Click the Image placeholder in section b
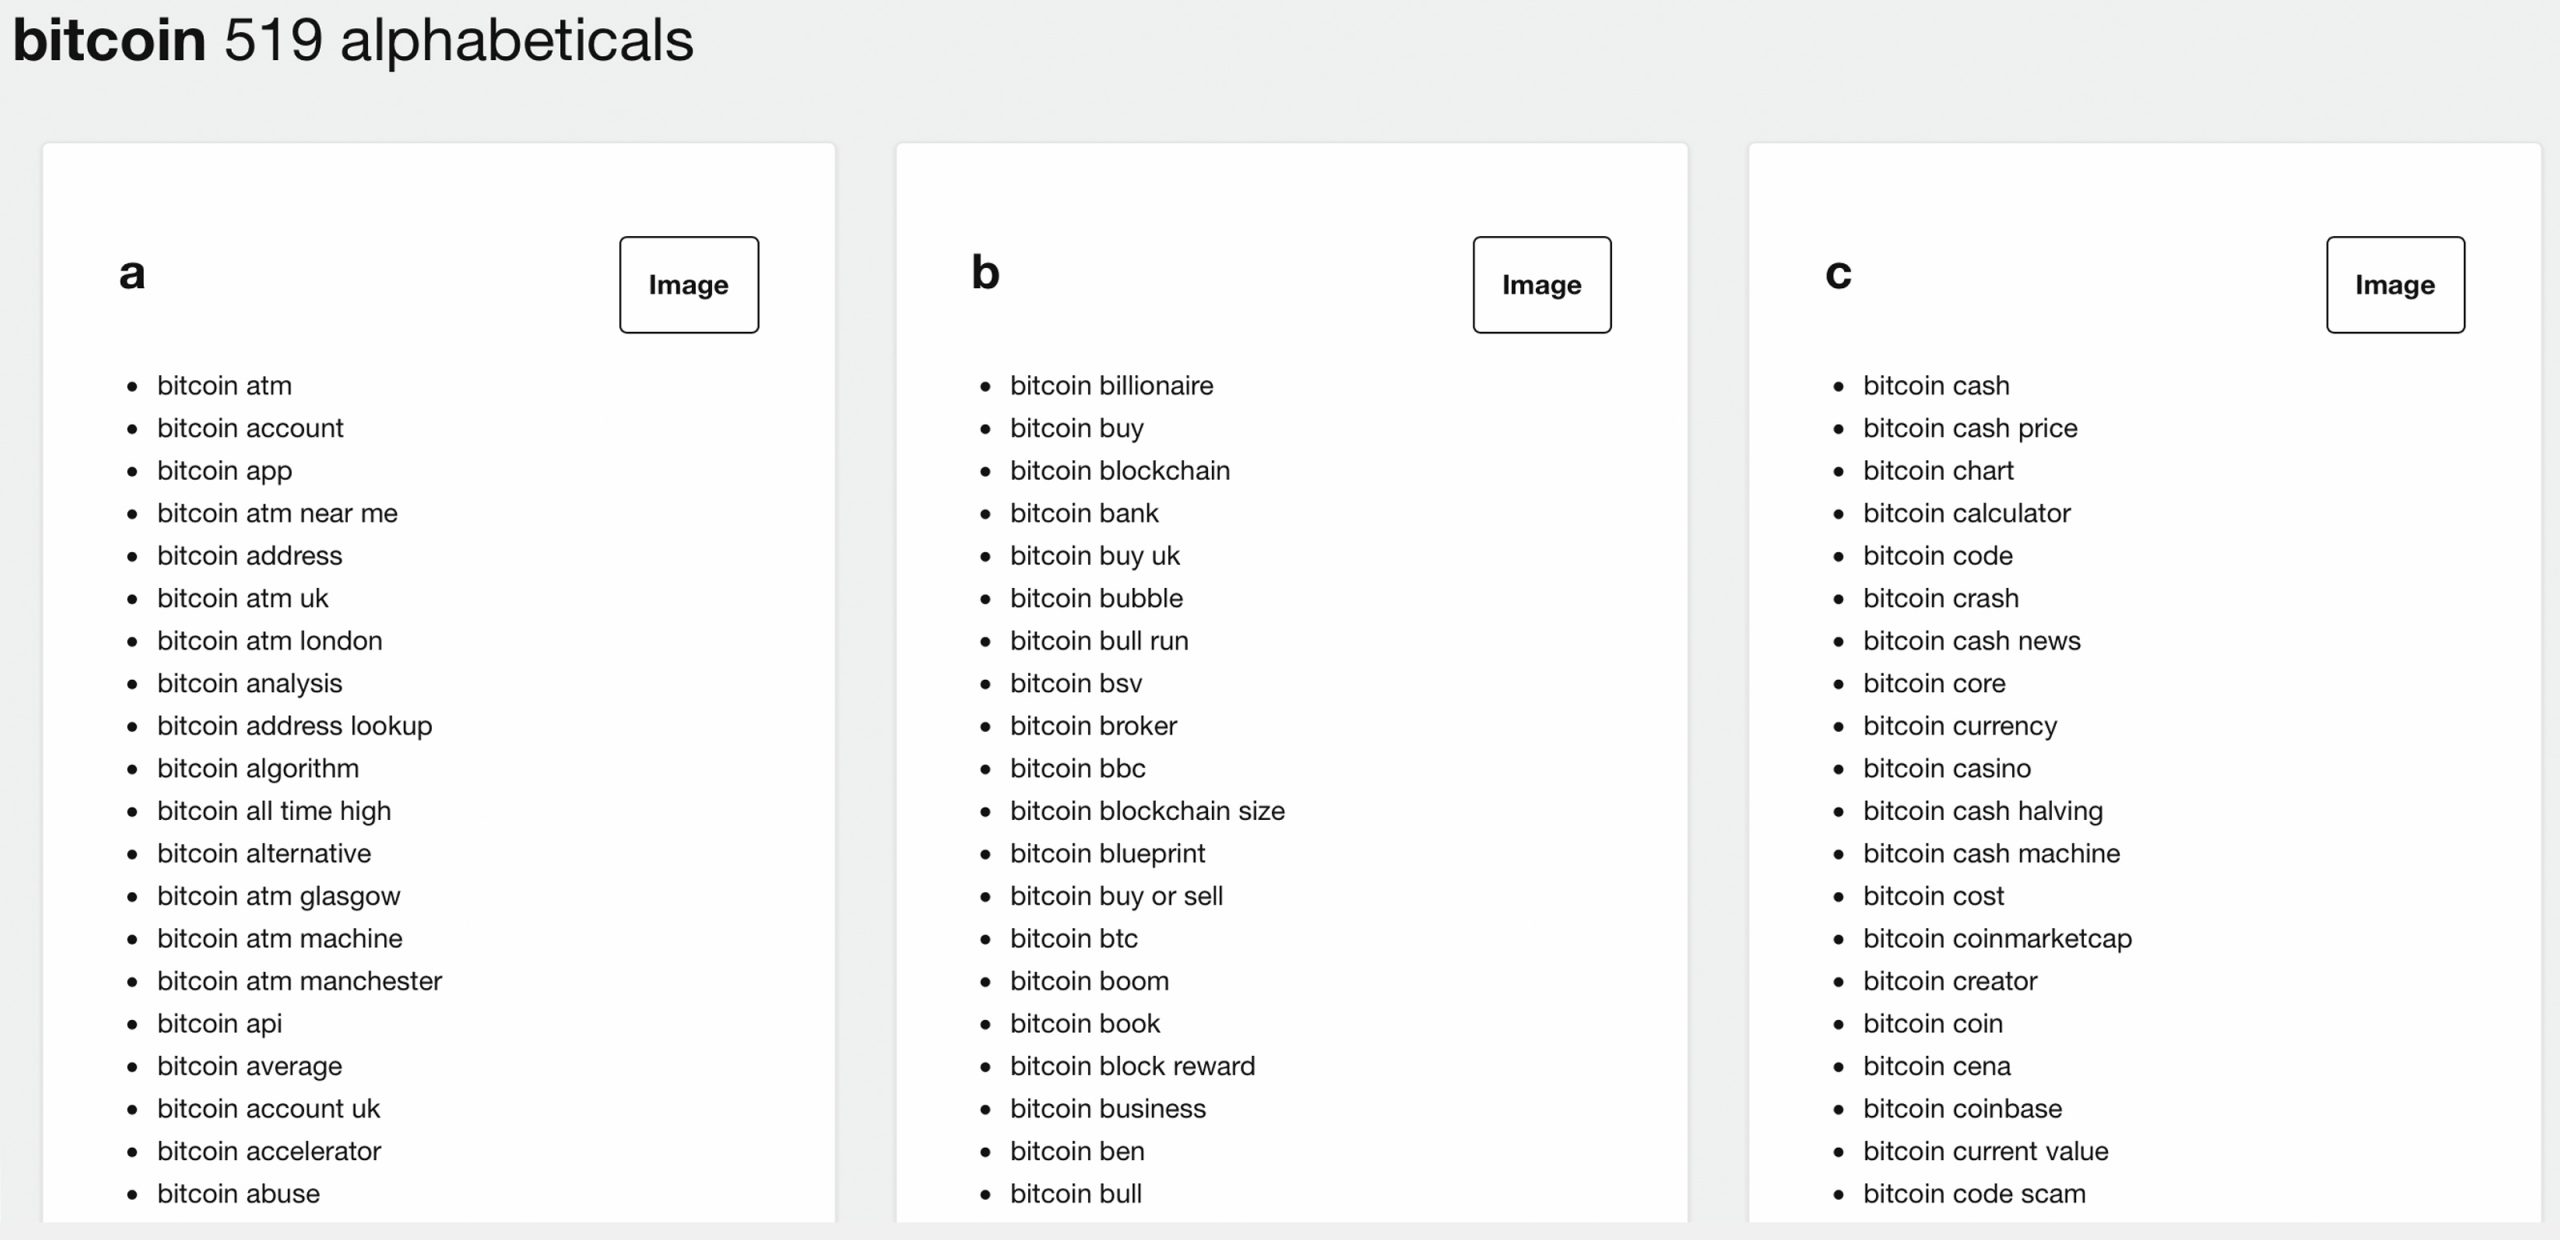The width and height of the screenshot is (2560, 1240). [1543, 286]
